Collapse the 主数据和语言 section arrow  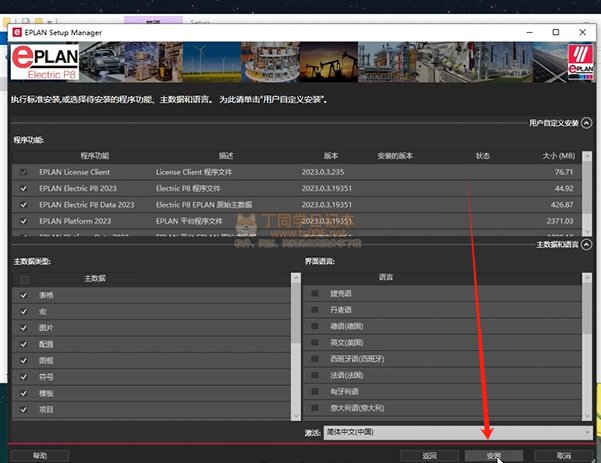pos(588,244)
